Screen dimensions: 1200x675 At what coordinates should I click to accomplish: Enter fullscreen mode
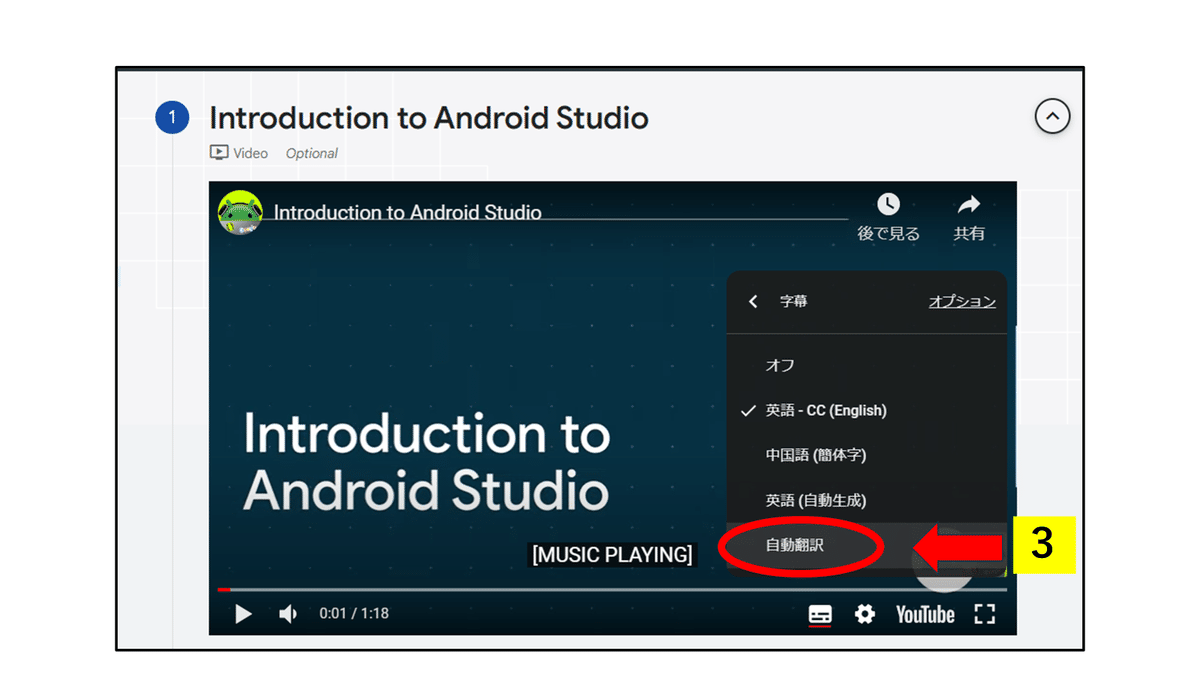coord(985,614)
